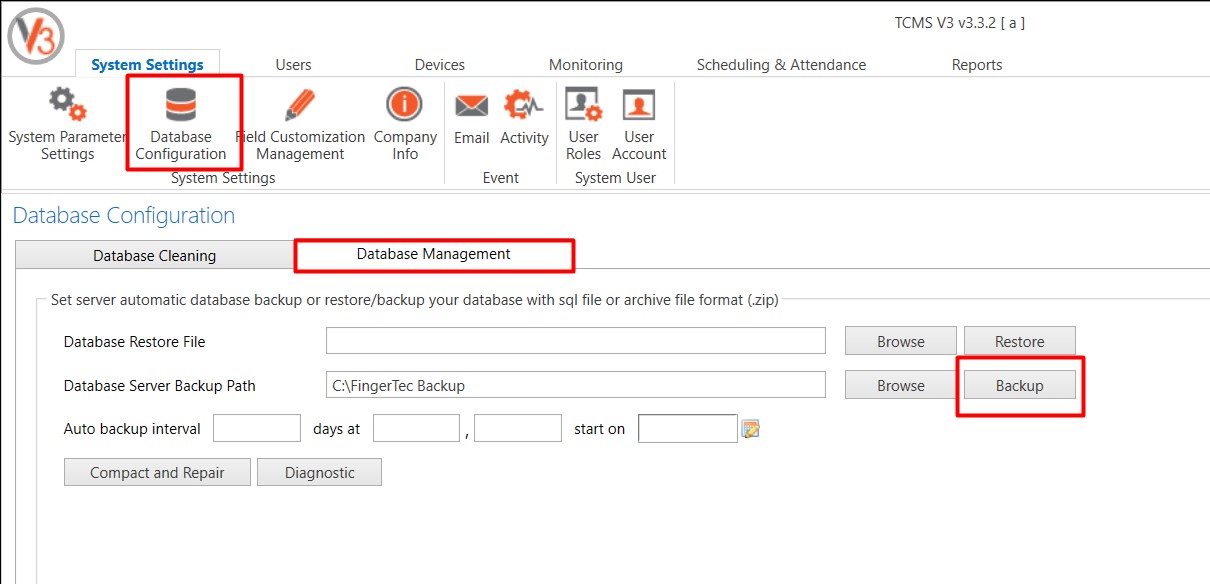Click Browse beside Database Restore File
Screen dimensions: 1210x584
coord(900,341)
